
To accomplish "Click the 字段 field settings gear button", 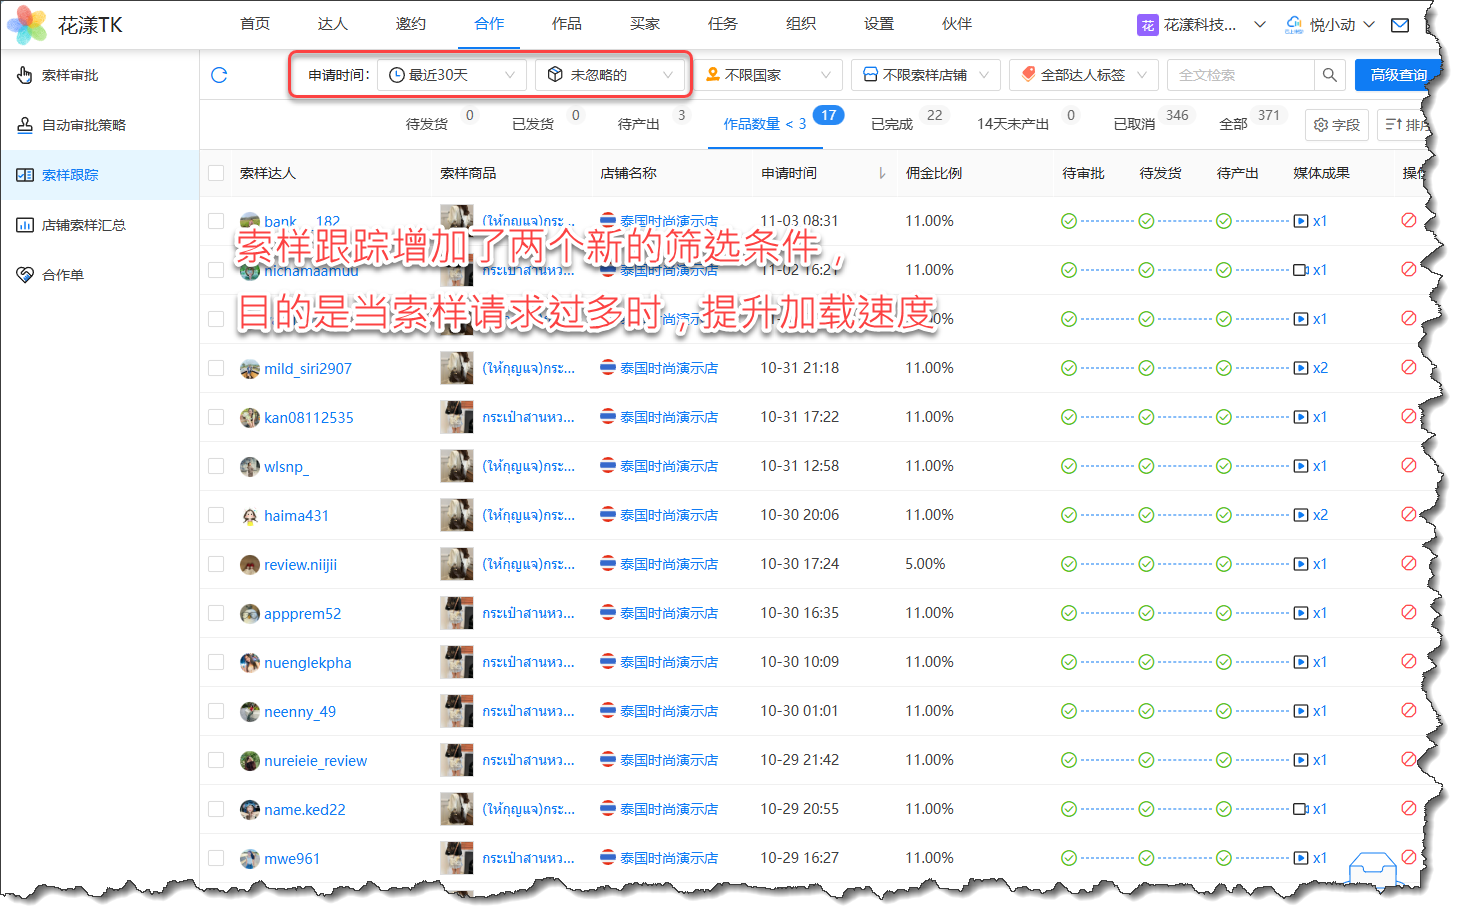I will pos(1336,125).
